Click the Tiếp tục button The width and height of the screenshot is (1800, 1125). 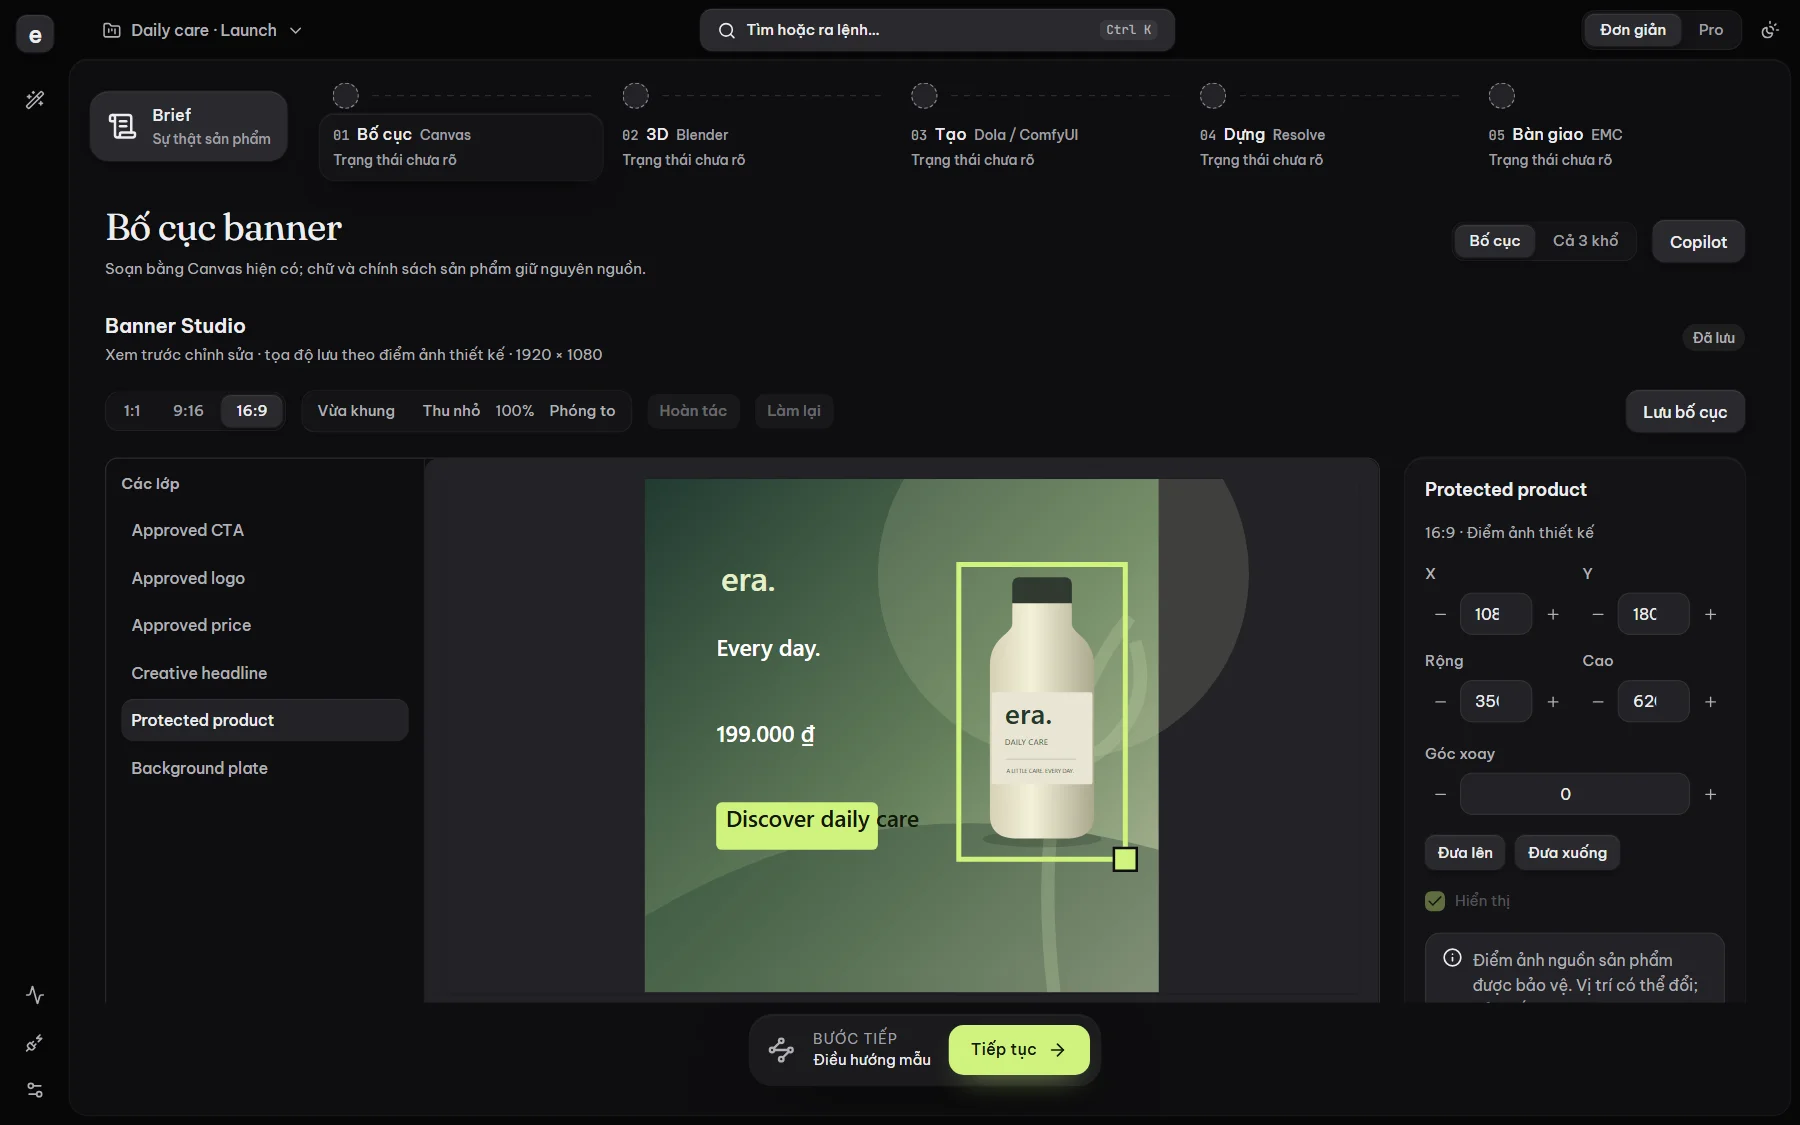[x=1019, y=1050]
